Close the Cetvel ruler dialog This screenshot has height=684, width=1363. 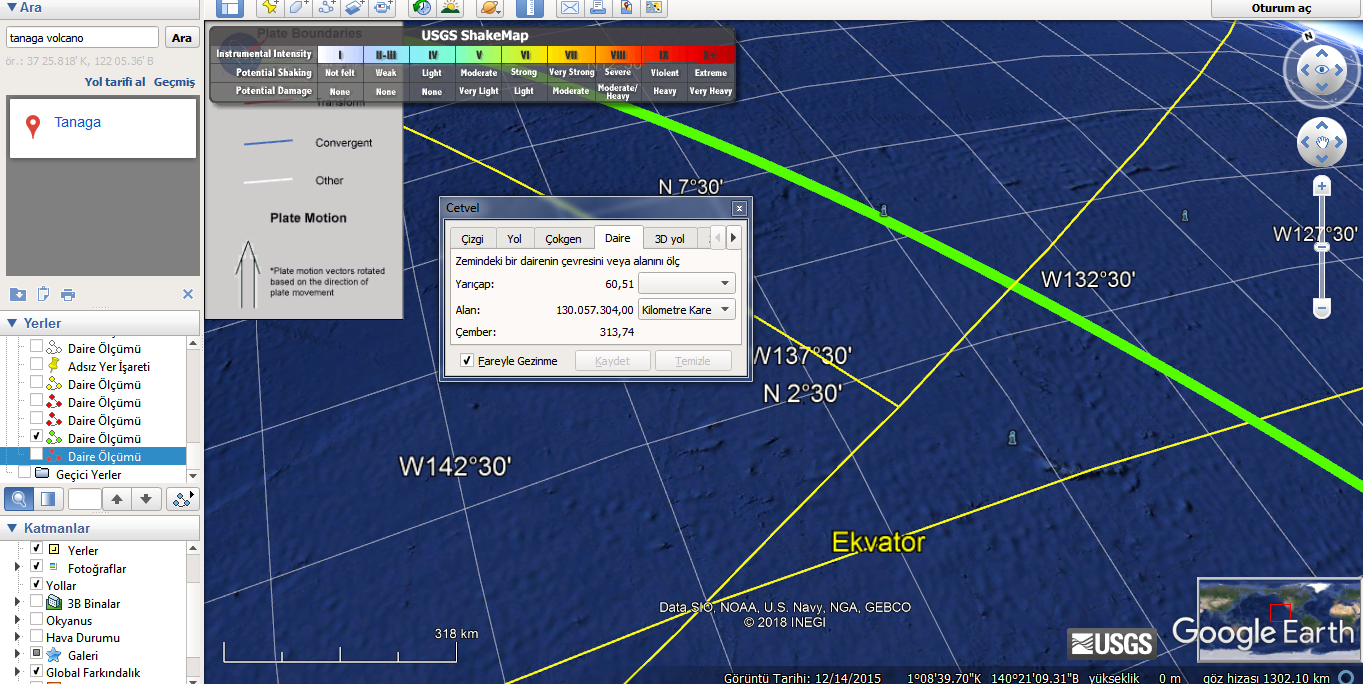739,208
